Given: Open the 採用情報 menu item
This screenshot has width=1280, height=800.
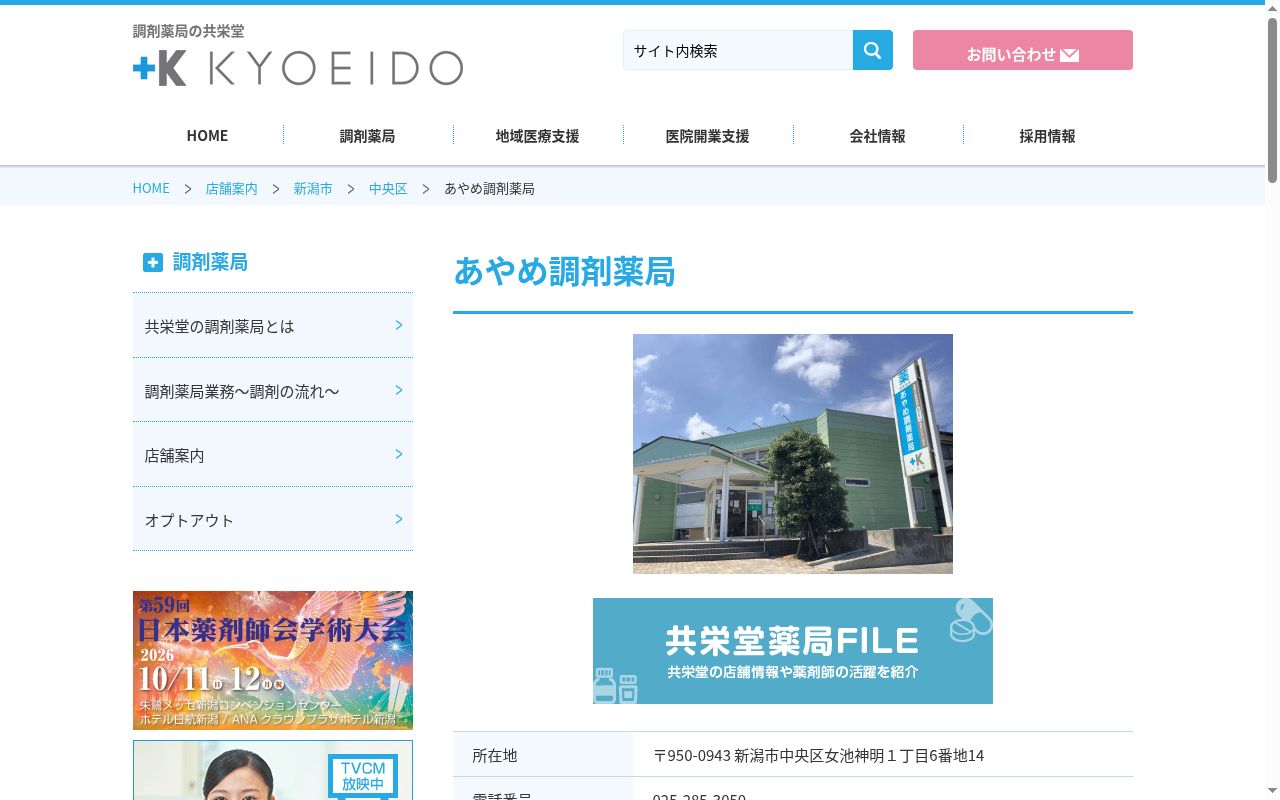Looking at the screenshot, I should [1047, 135].
